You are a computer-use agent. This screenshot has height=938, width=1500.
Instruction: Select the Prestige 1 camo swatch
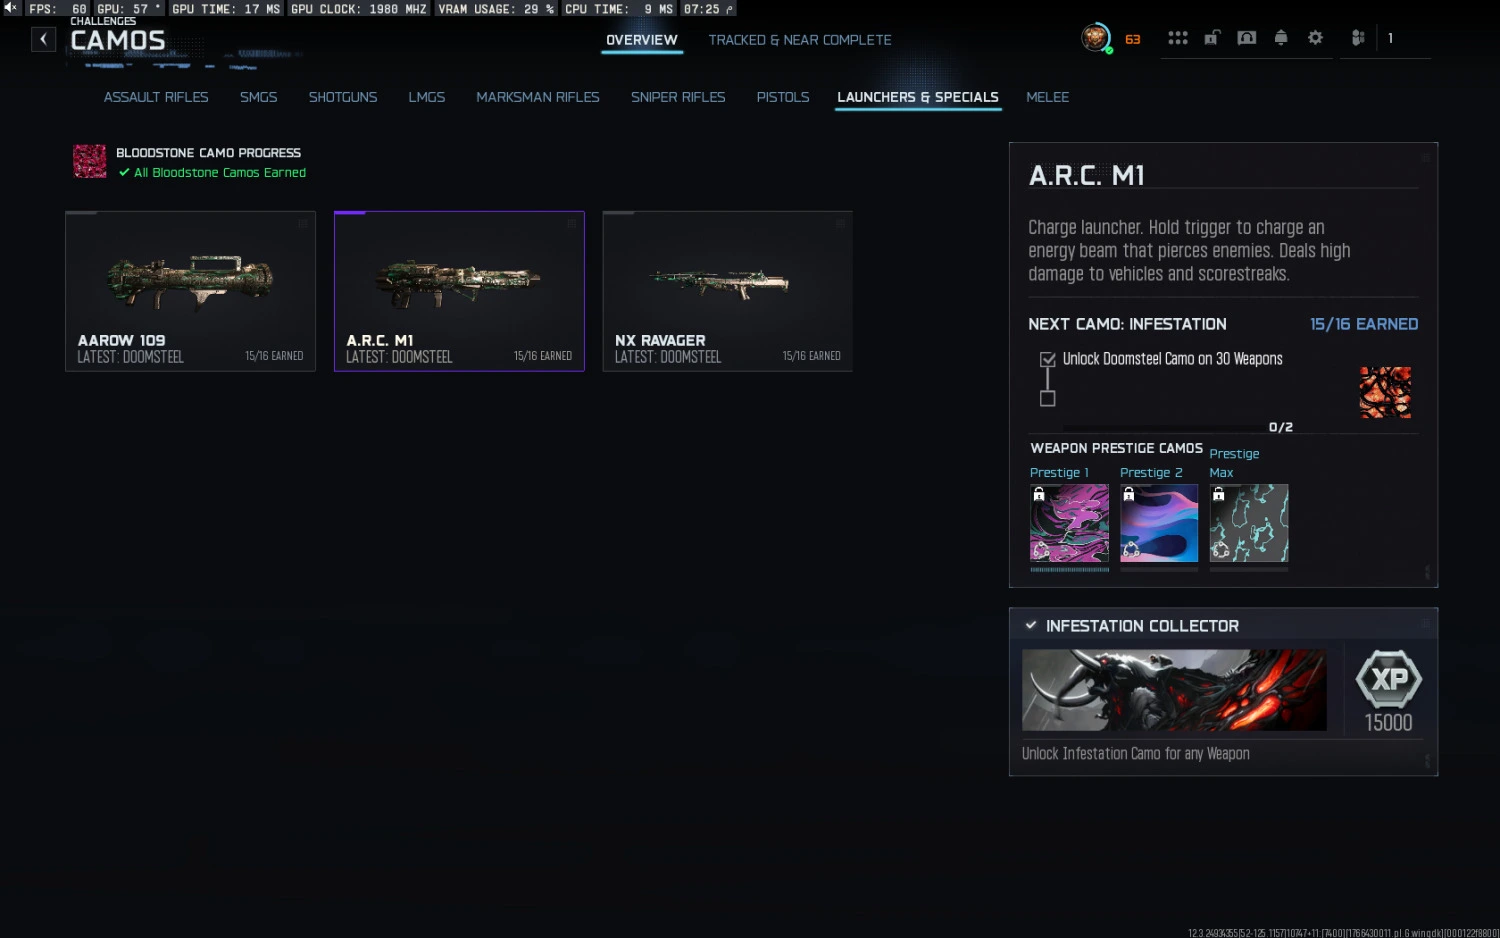tap(1070, 523)
